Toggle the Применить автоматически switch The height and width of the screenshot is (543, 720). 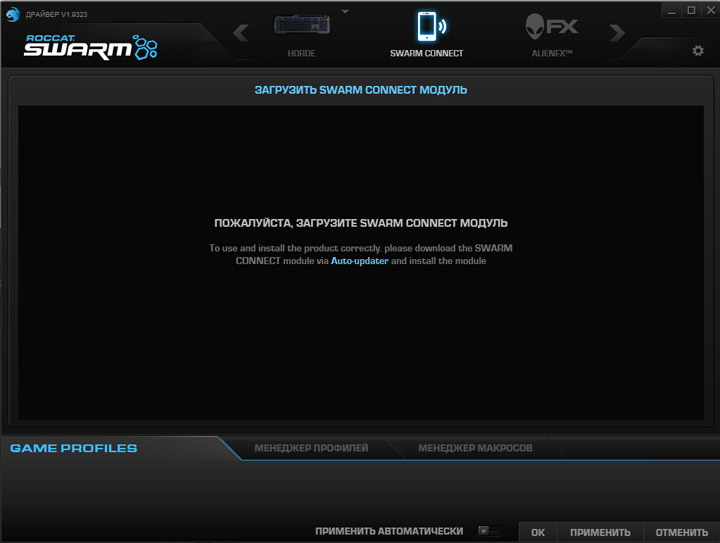coord(489,531)
